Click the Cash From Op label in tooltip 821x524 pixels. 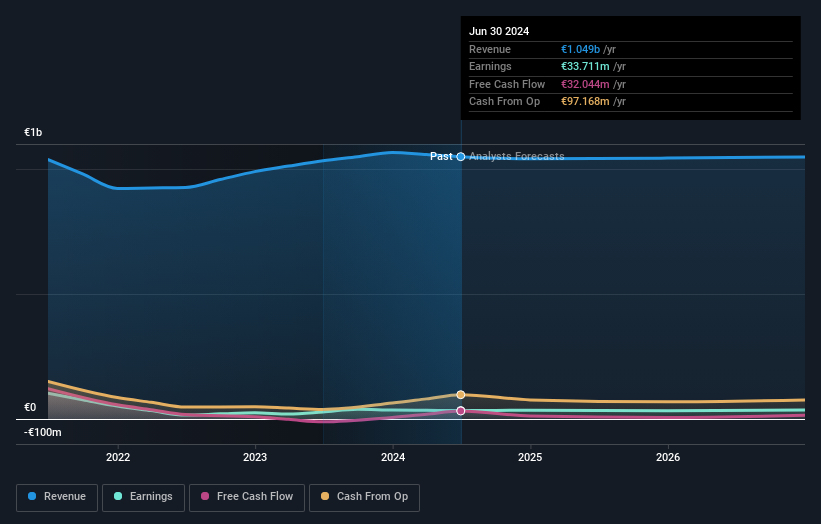(x=504, y=102)
